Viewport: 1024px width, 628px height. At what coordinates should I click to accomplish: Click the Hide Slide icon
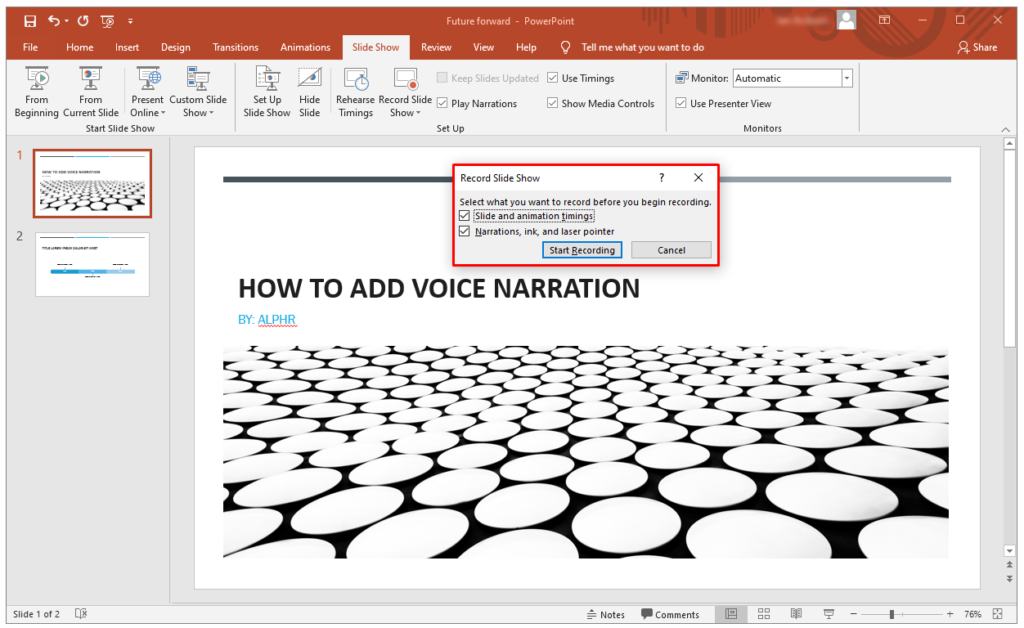pos(309,90)
